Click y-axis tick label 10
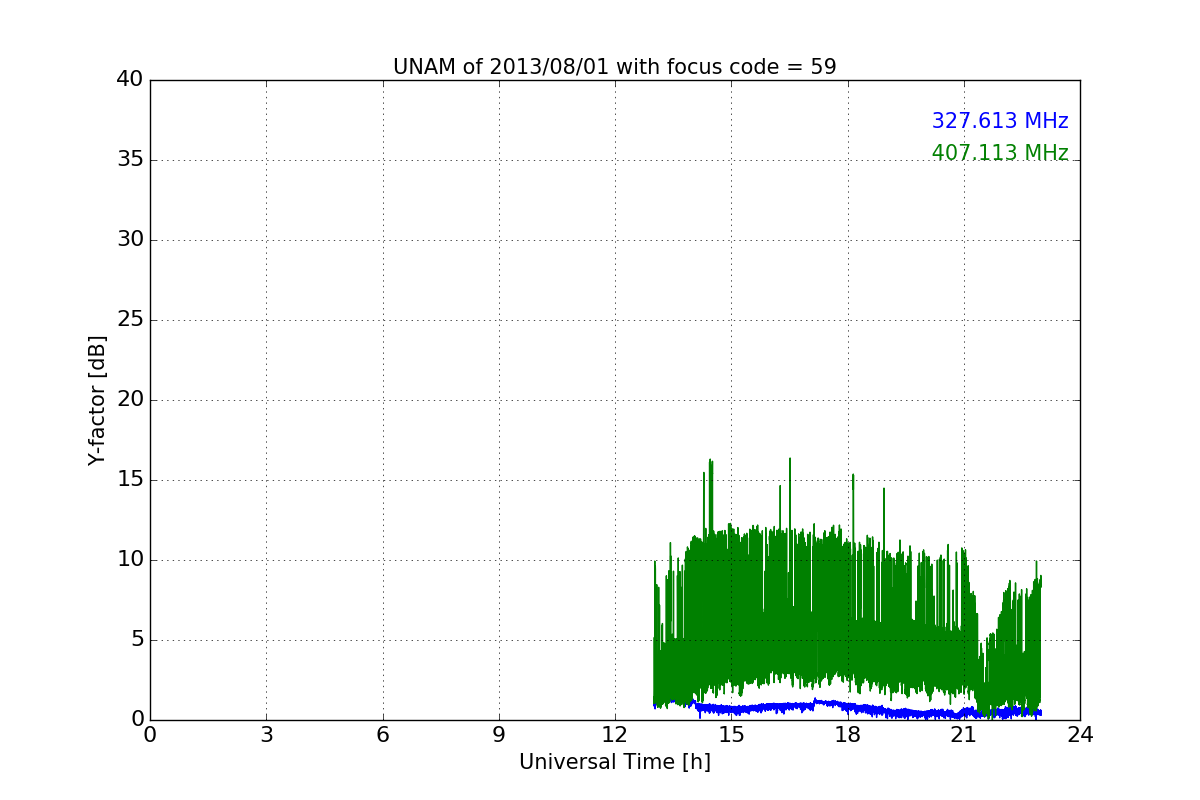The width and height of the screenshot is (1200, 800). (x=129, y=560)
